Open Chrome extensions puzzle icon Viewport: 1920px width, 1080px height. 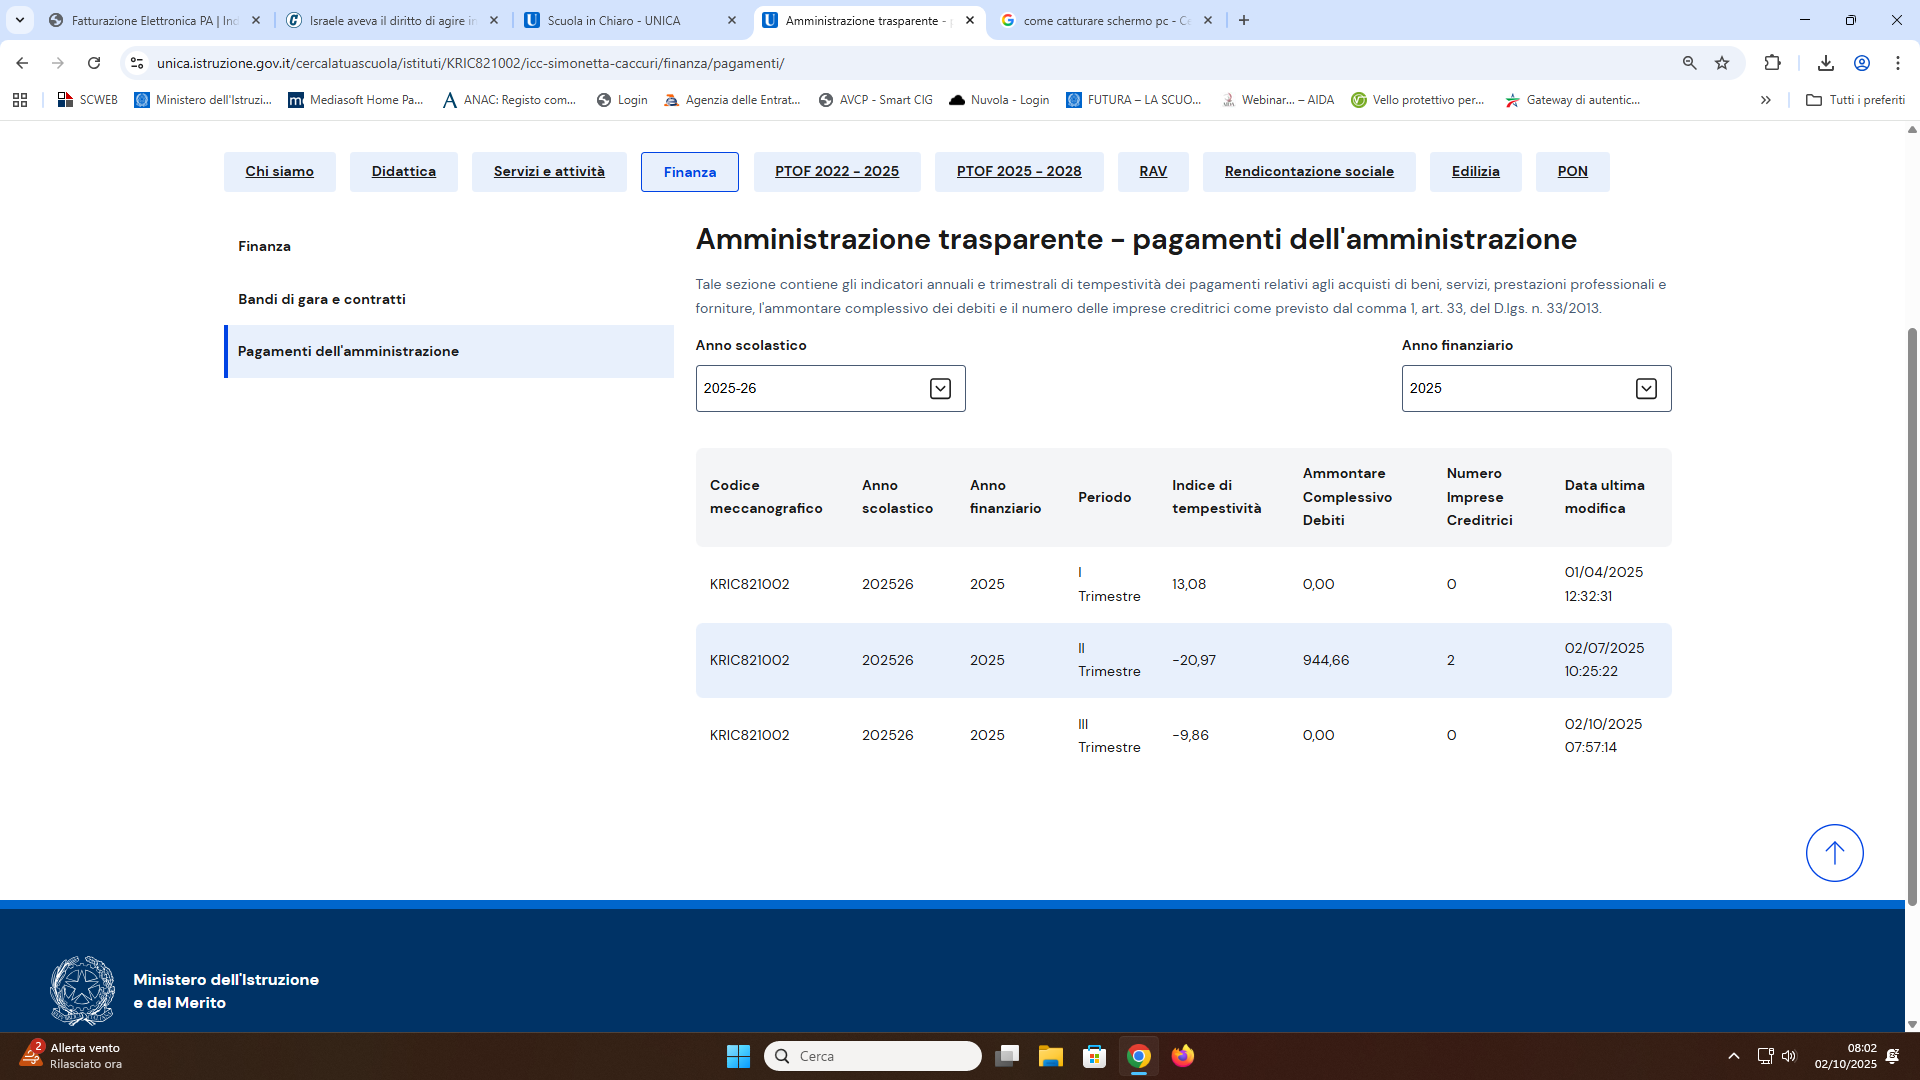pos(1772,63)
